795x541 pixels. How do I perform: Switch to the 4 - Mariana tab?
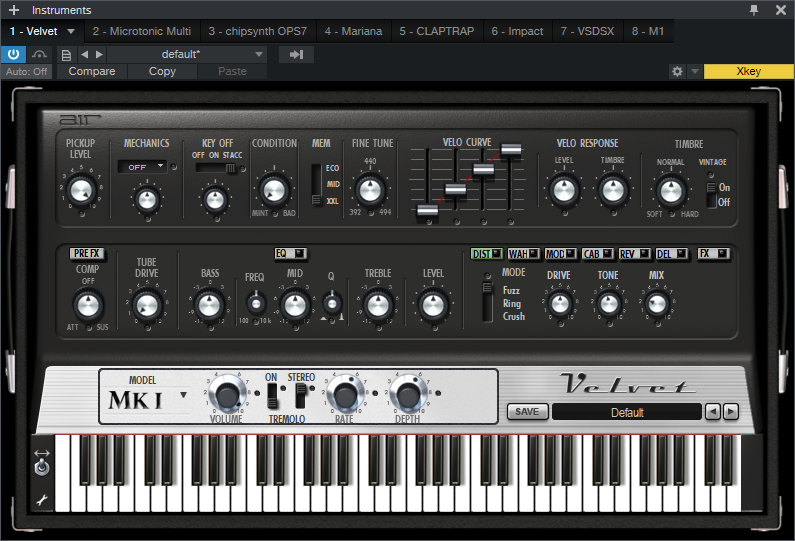tap(353, 31)
